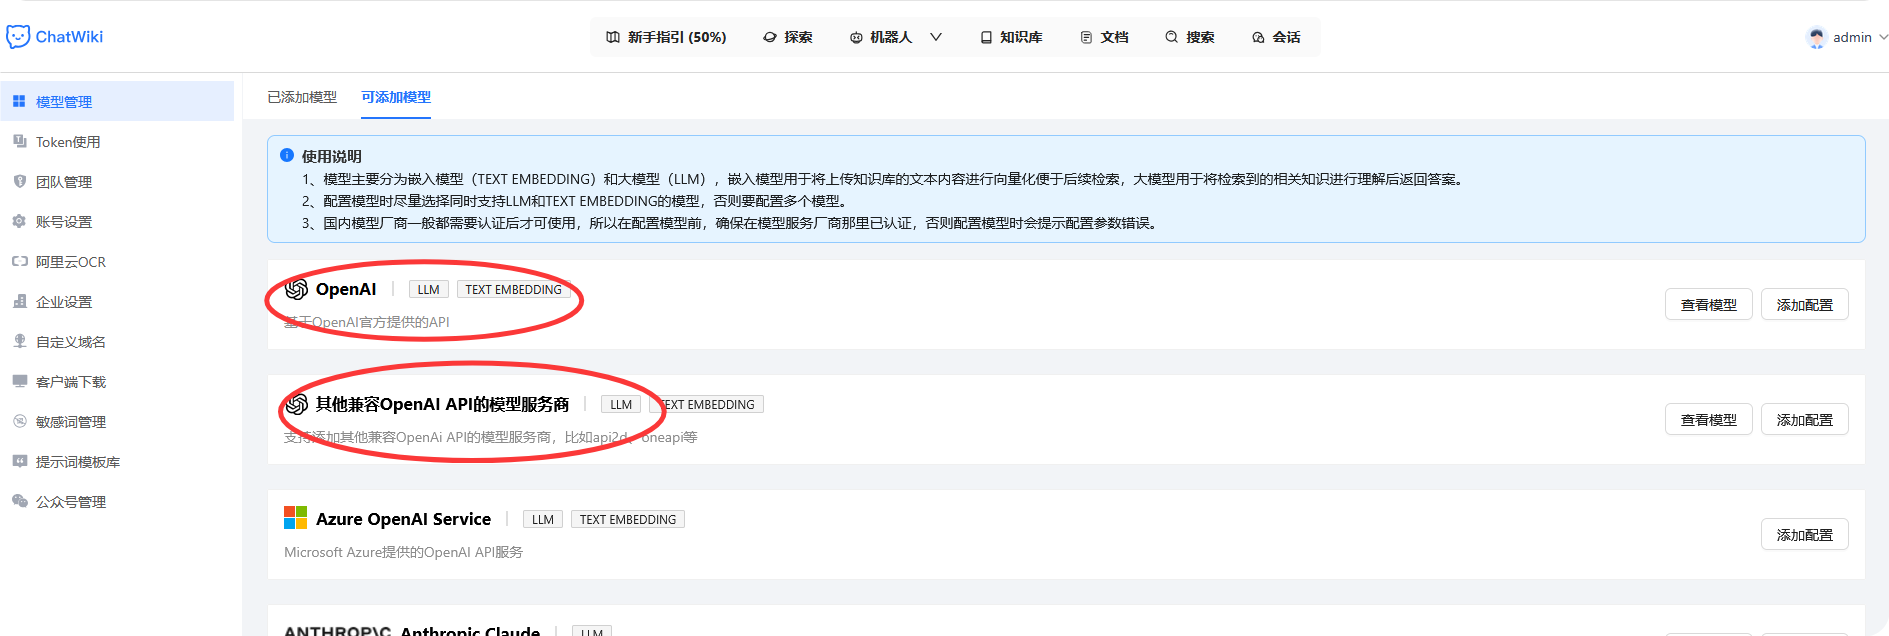Click Azure OpenAI Service TEXT EMBEDDING tag
This screenshot has height=636, width=1889.
[628, 519]
